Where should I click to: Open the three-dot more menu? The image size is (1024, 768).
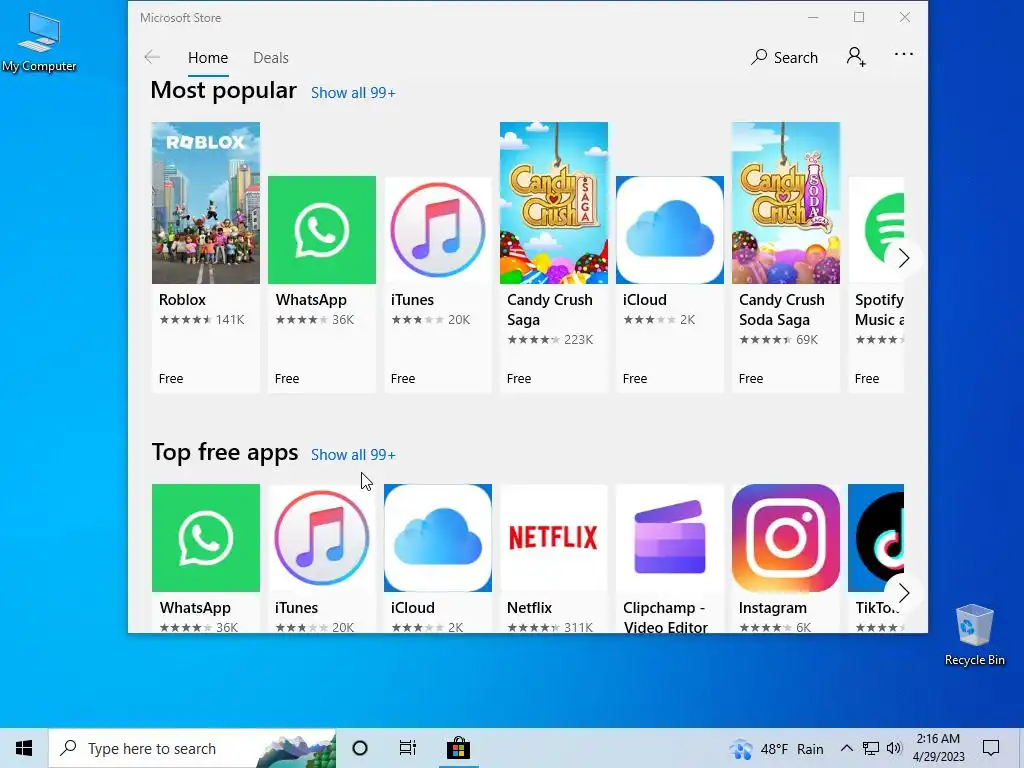[x=904, y=54]
